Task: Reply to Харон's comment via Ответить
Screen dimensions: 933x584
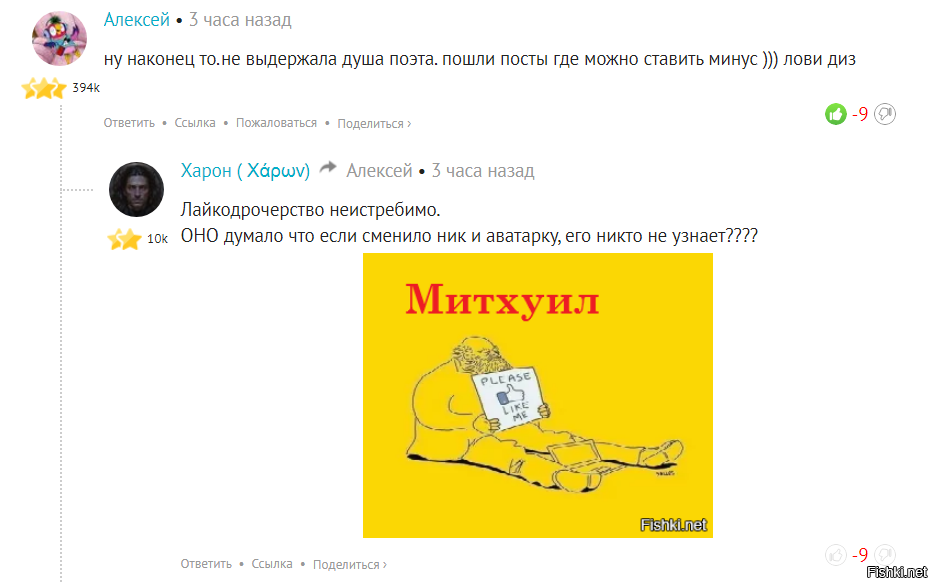Action: 206,564
